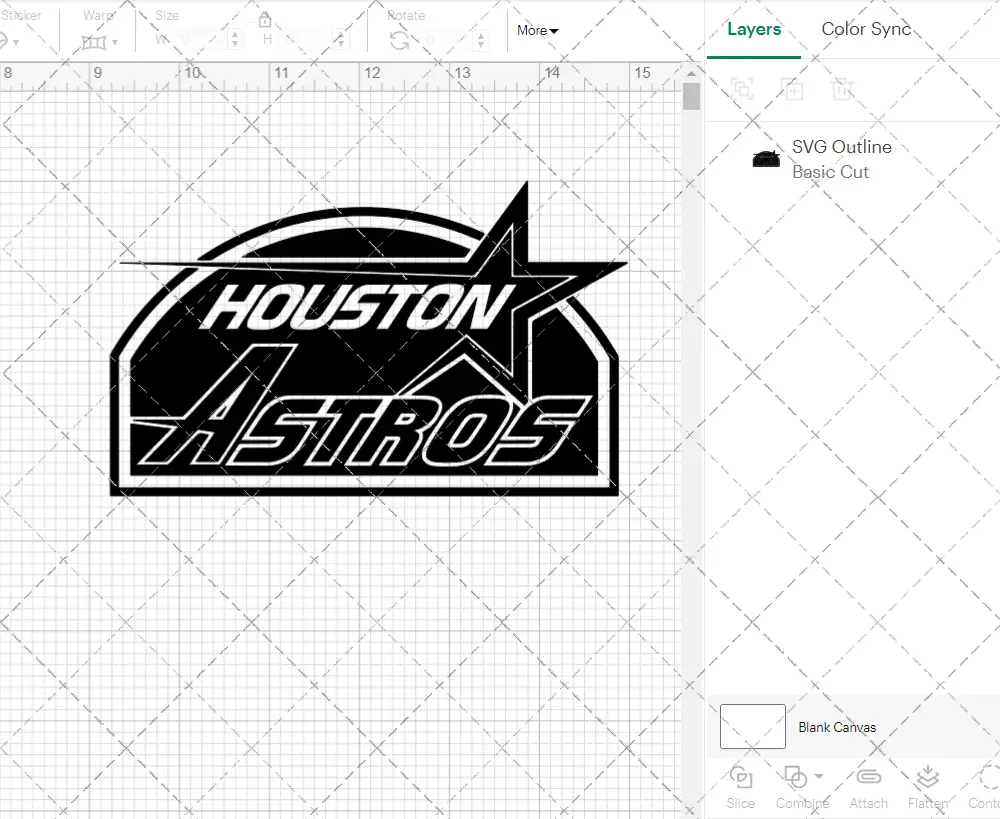Click the Attach icon
Screen dimensions: 1000x819
tap(868, 787)
